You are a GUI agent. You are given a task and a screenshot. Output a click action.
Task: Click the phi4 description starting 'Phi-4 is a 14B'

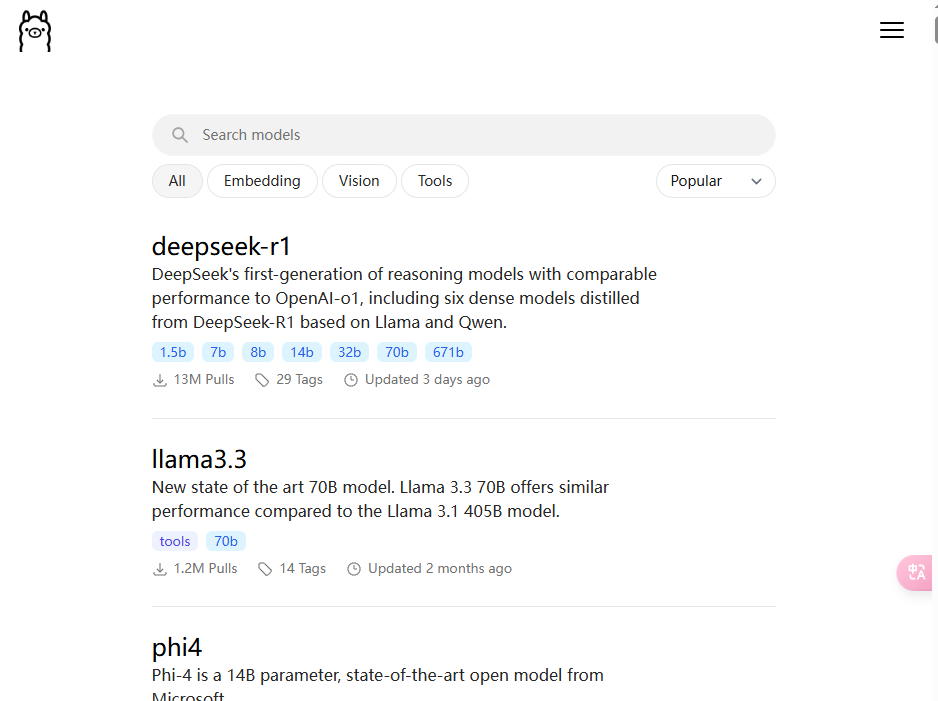click(x=377, y=687)
